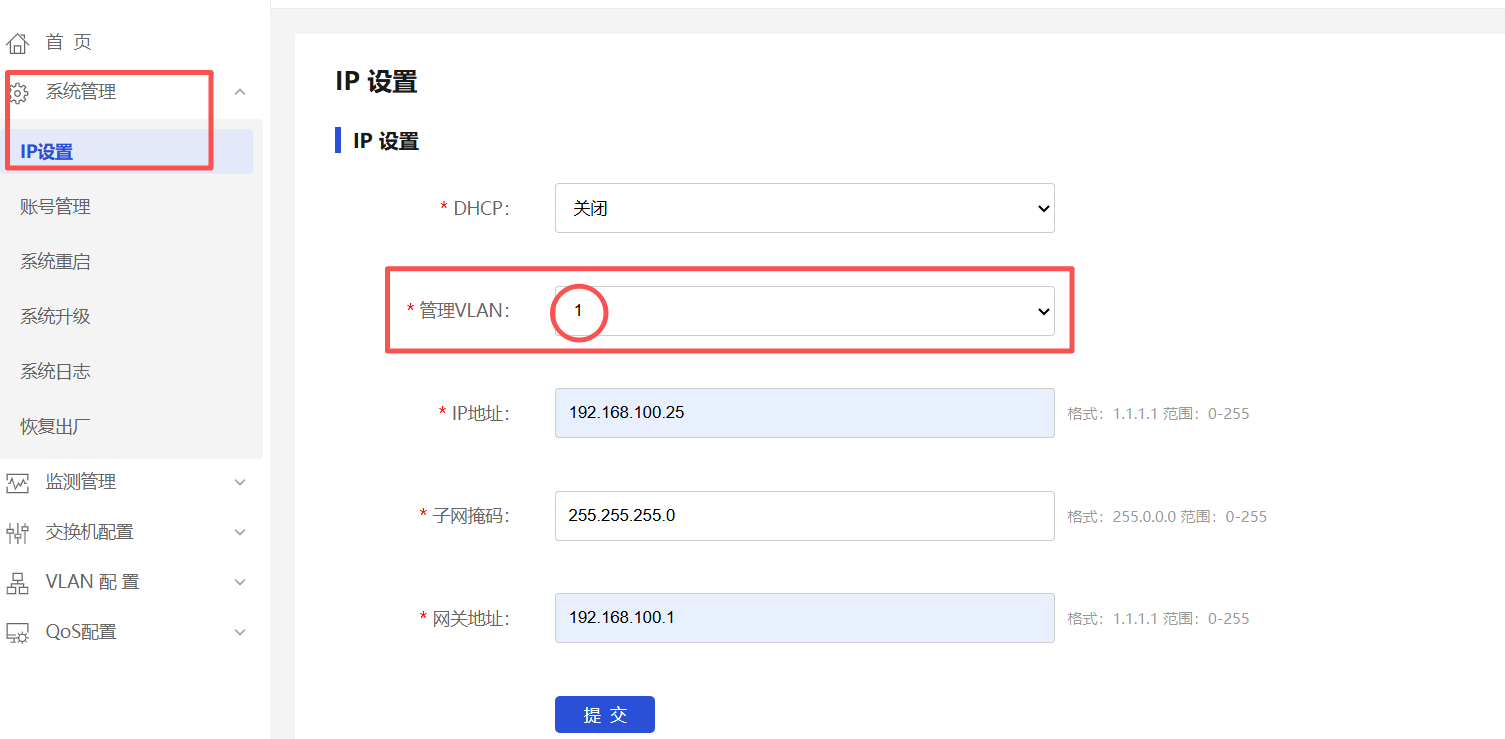1505x739 pixels.
Task: Focus the 网关地址 input field
Action: [804, 618]
